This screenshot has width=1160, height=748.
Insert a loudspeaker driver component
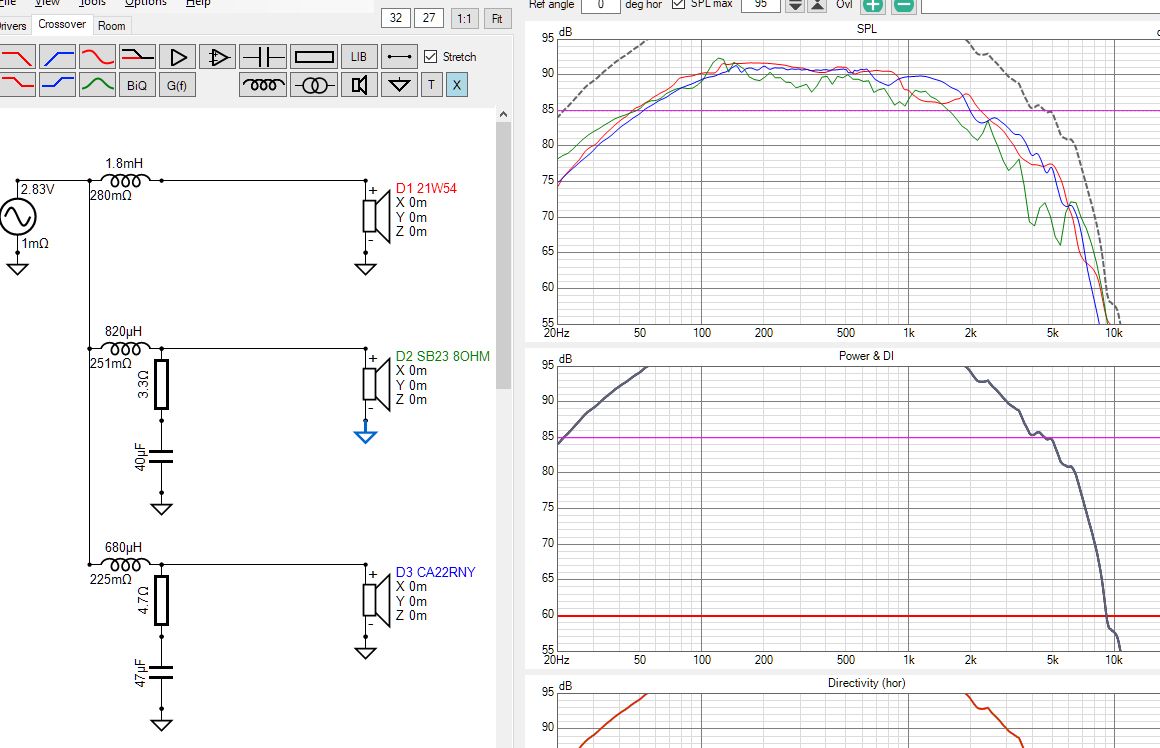coord(359,85)
